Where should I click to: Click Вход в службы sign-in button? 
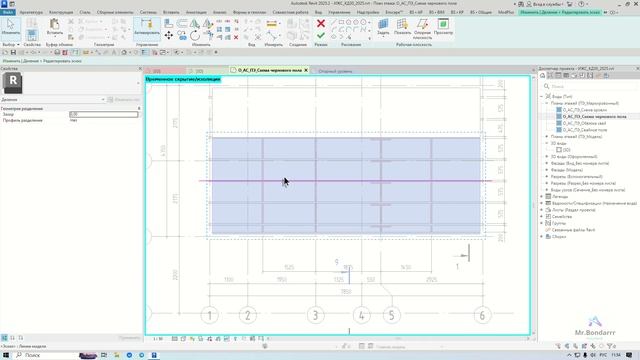[x=548, y=4]
